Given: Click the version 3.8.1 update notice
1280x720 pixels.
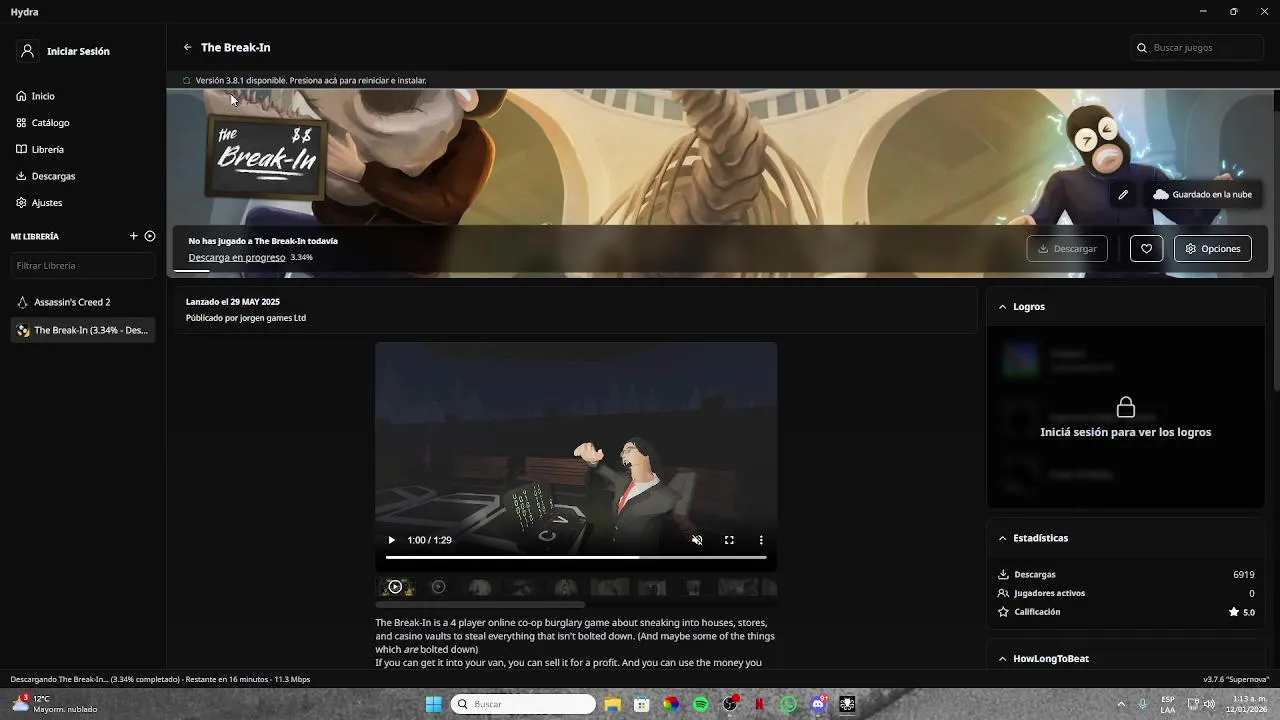Looking at the screenshot, I should tap(311, 80).
